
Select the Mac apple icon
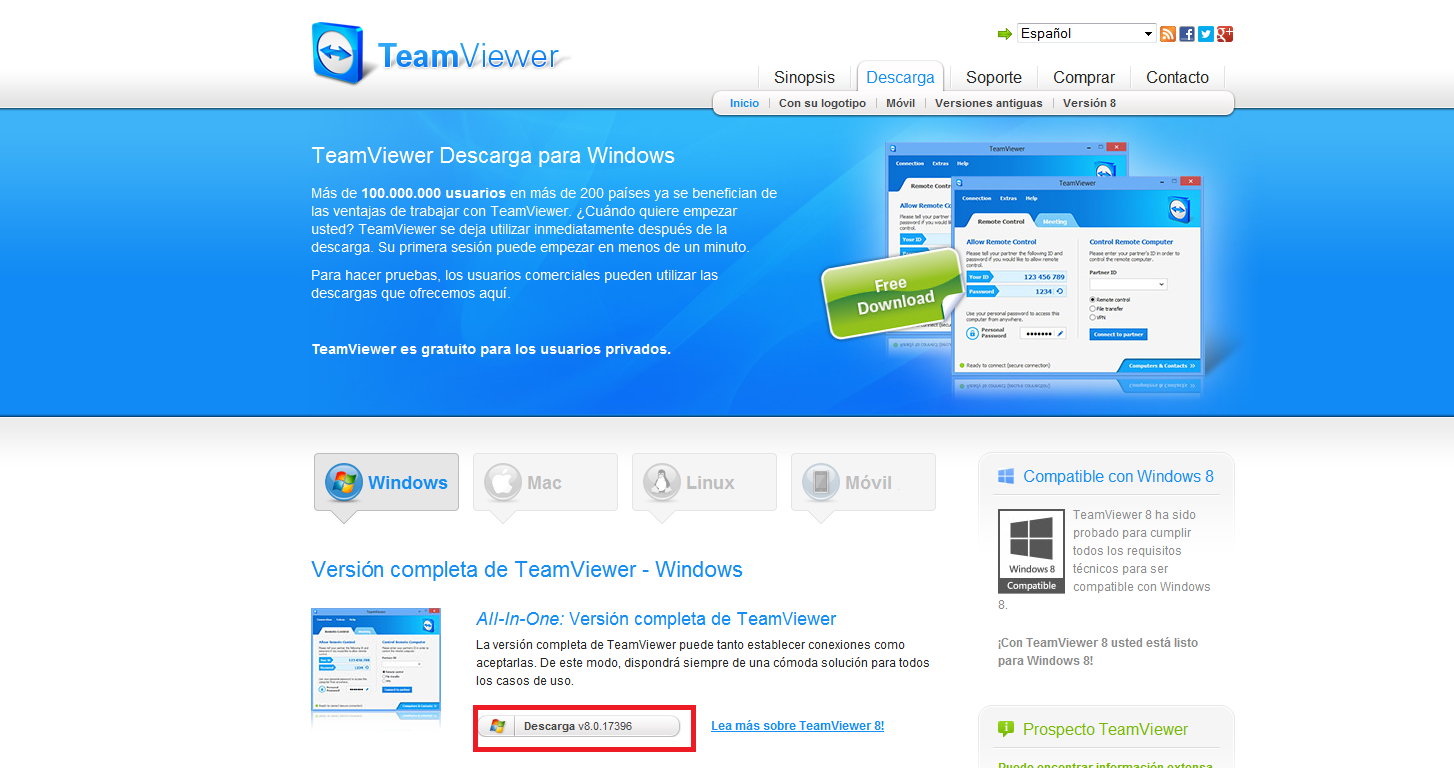(501, 481)
